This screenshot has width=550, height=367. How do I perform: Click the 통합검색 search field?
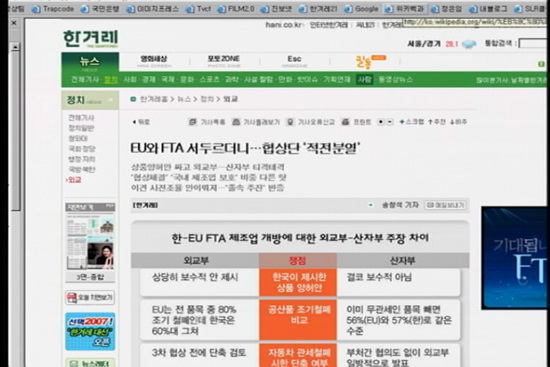point(533,44)
